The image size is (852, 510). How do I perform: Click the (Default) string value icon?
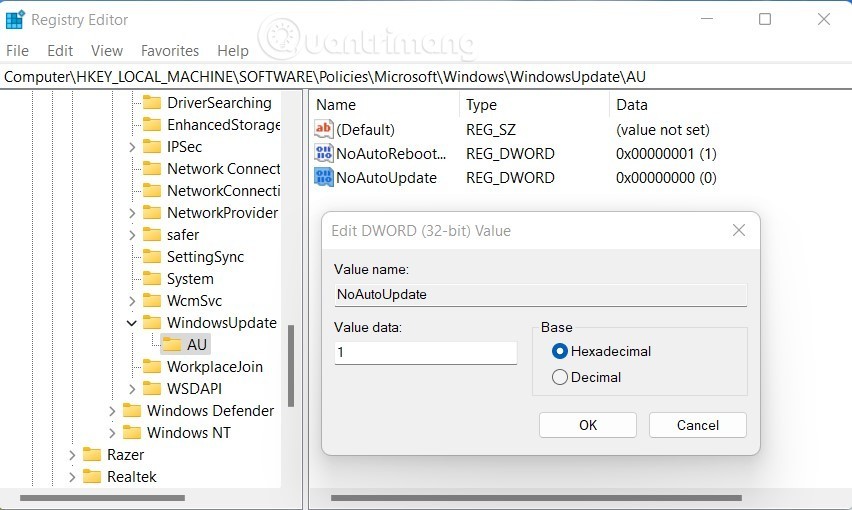pos(324,130)
